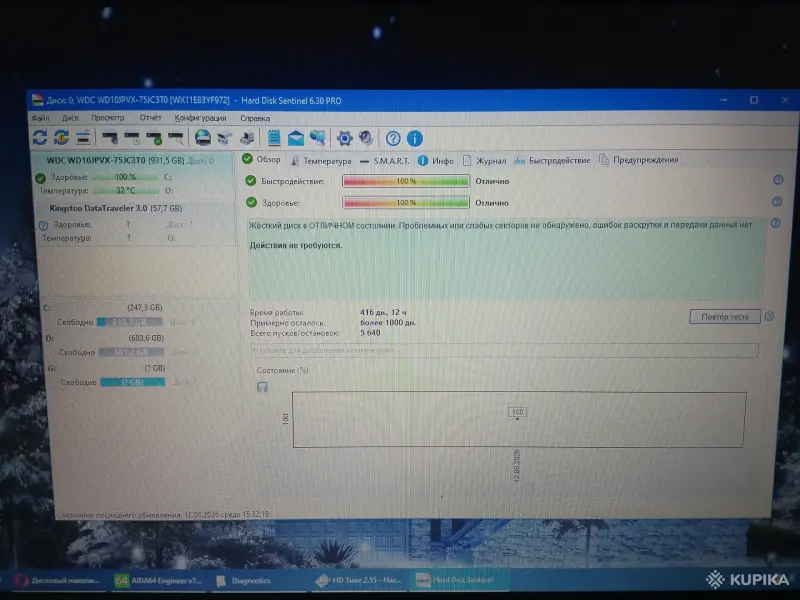Open HD Tune 2.55 from the taskbar
The width and height of the screenshot is (800, 600).
click(x=358, y=580)
